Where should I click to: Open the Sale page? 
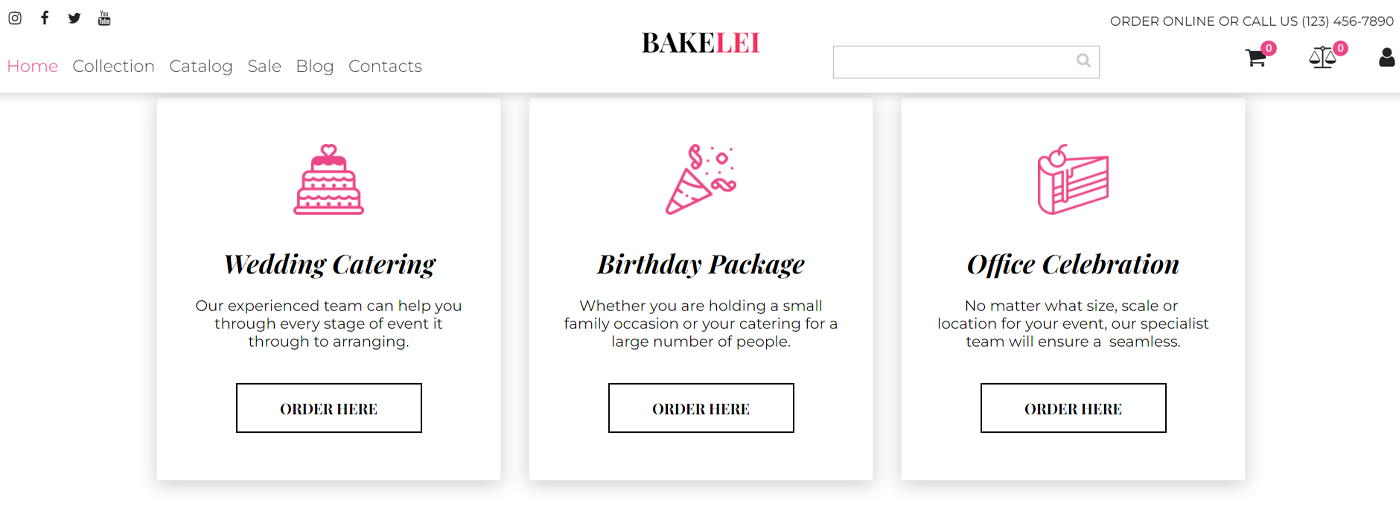[264, 66]
